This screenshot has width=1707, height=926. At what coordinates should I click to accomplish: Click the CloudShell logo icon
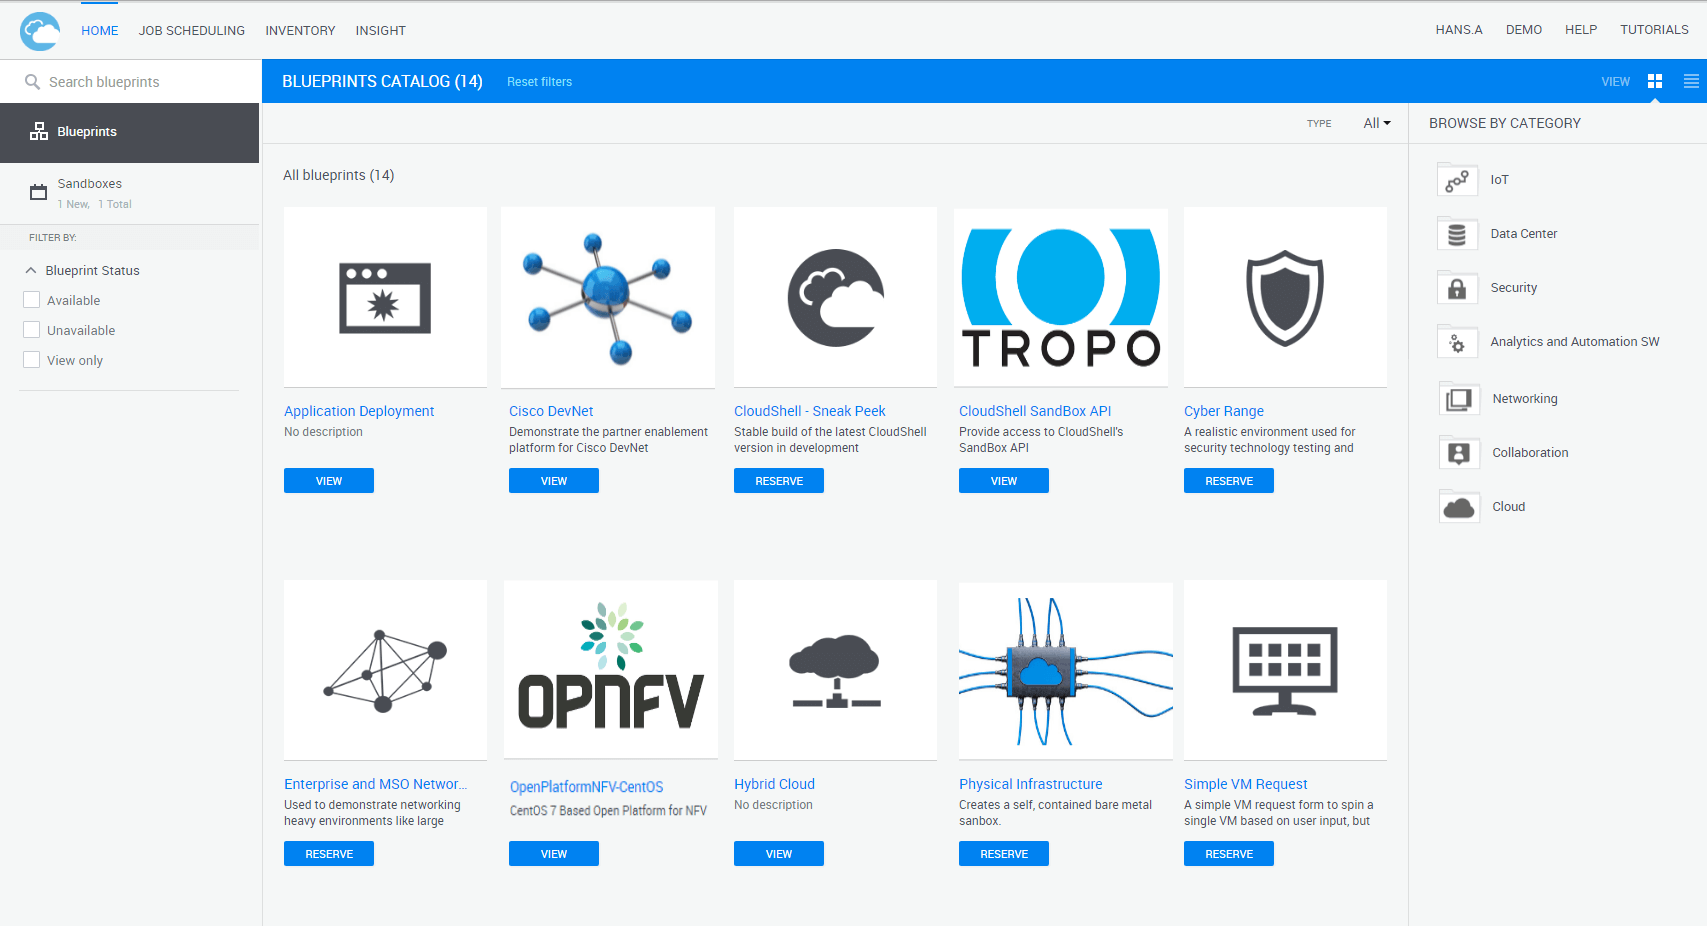point(40,31)
